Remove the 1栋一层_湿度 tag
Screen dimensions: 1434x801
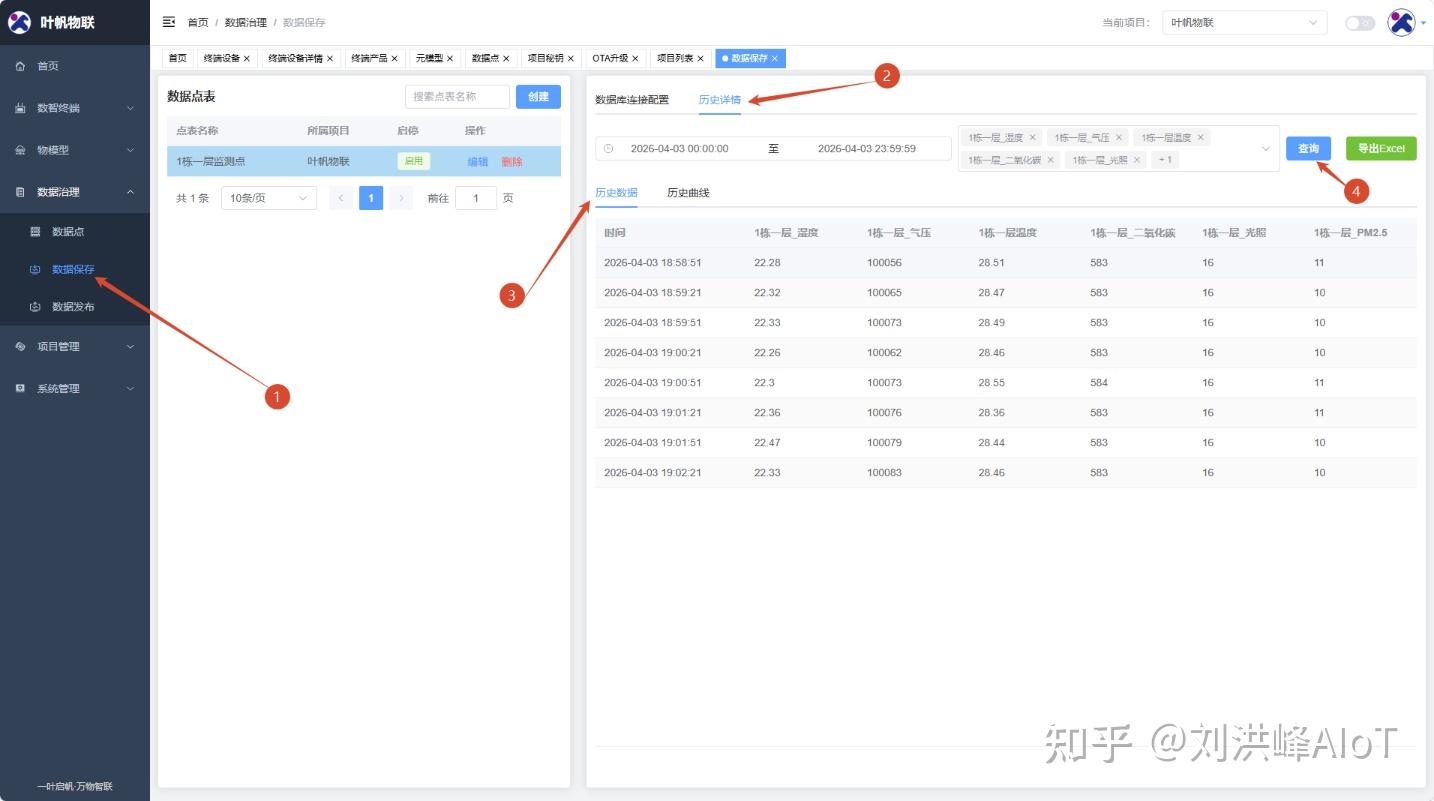[1033, 138]
